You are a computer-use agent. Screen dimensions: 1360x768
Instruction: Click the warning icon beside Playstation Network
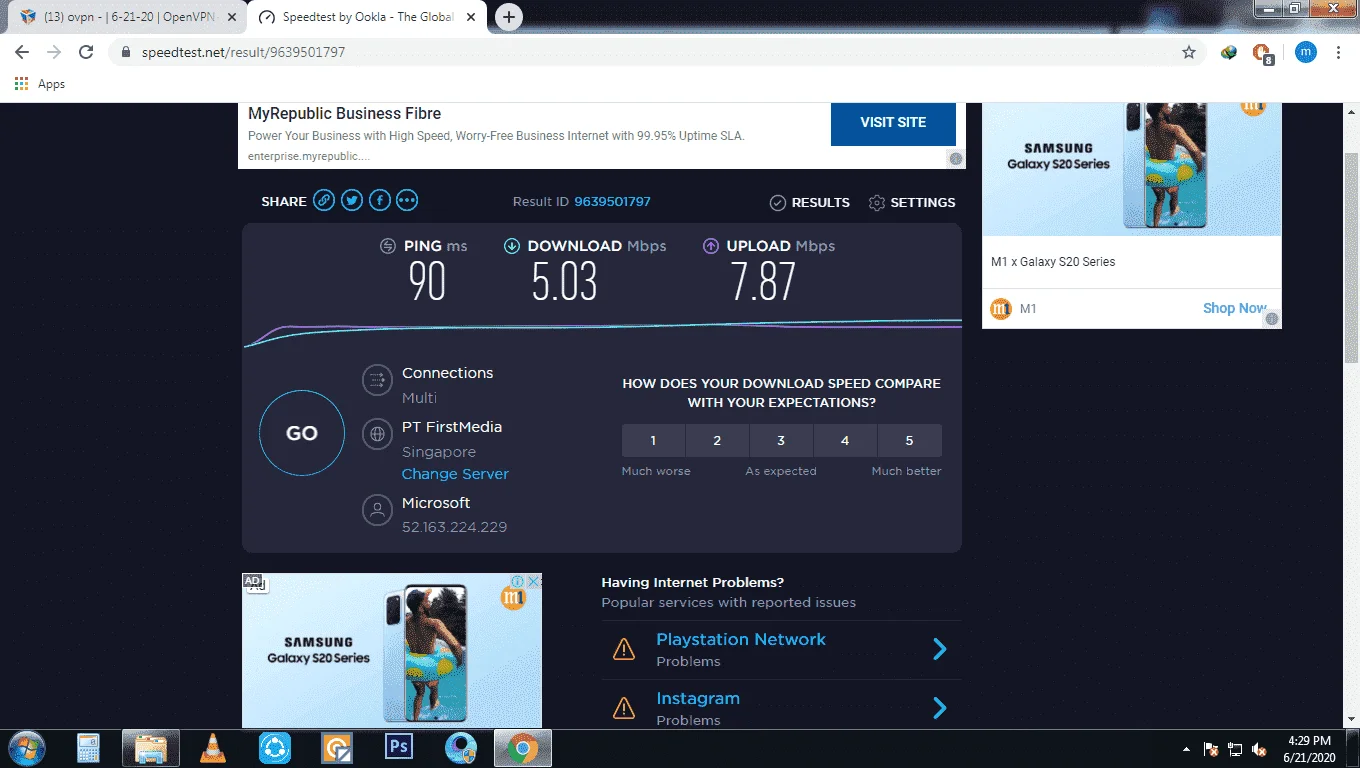624,649
